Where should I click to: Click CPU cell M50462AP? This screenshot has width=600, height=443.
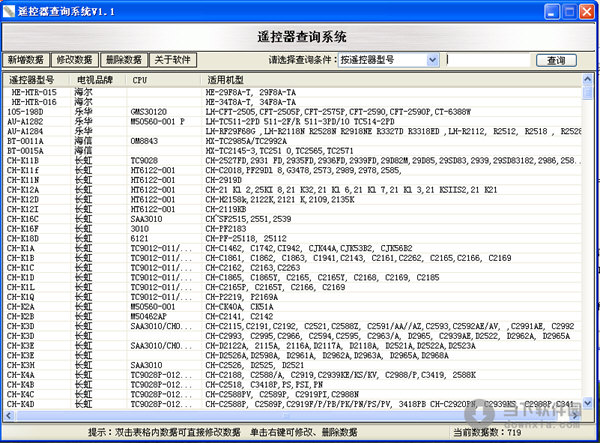coord(148,317)
